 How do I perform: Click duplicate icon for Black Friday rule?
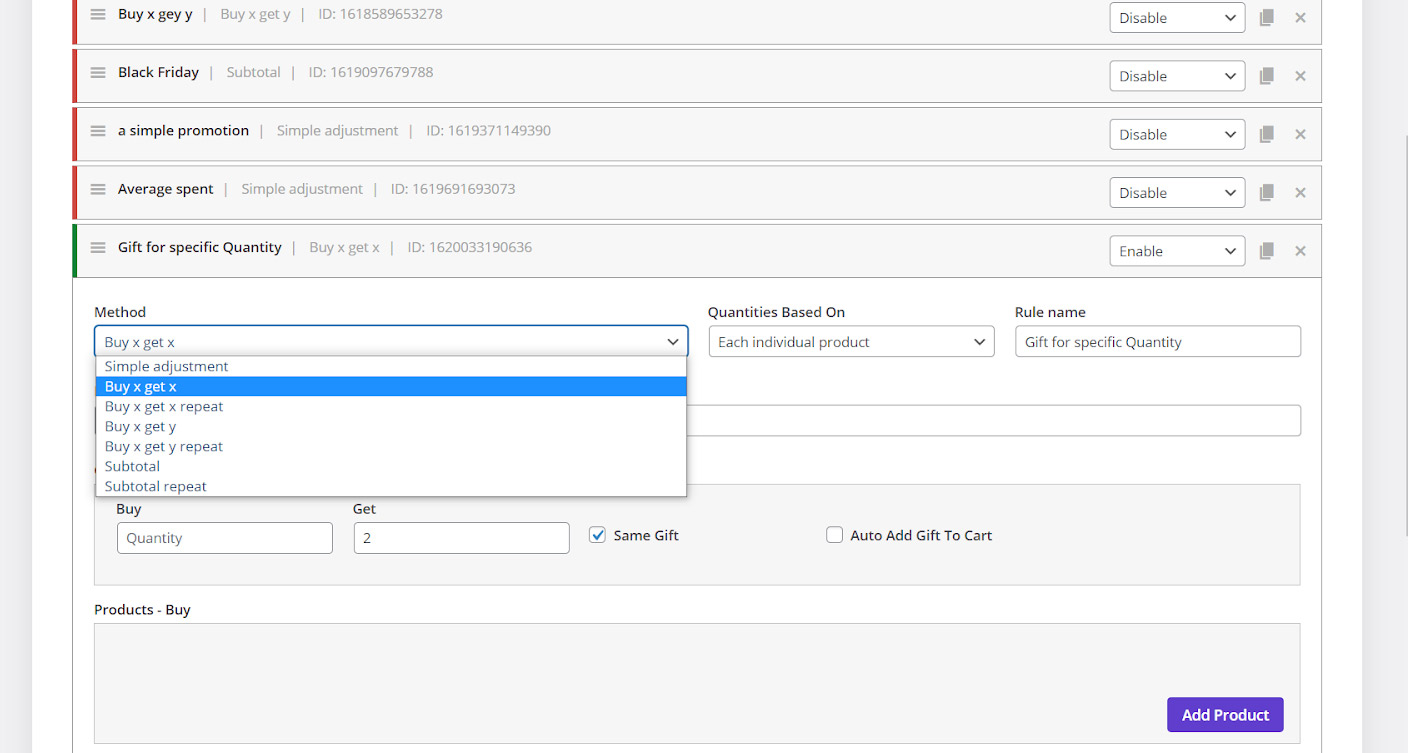point(1266,76)
